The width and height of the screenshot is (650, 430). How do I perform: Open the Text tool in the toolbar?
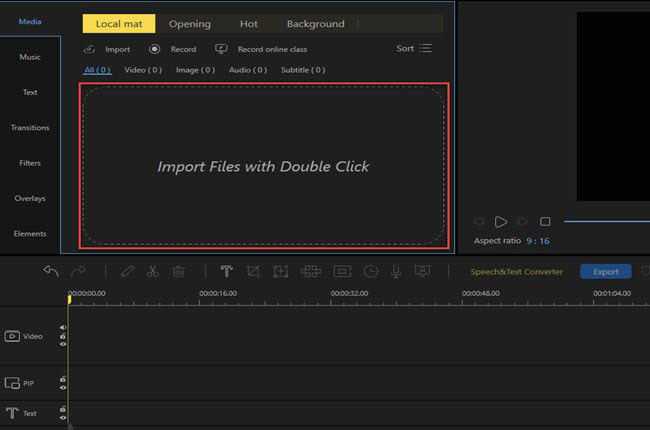tap(227, 271)
